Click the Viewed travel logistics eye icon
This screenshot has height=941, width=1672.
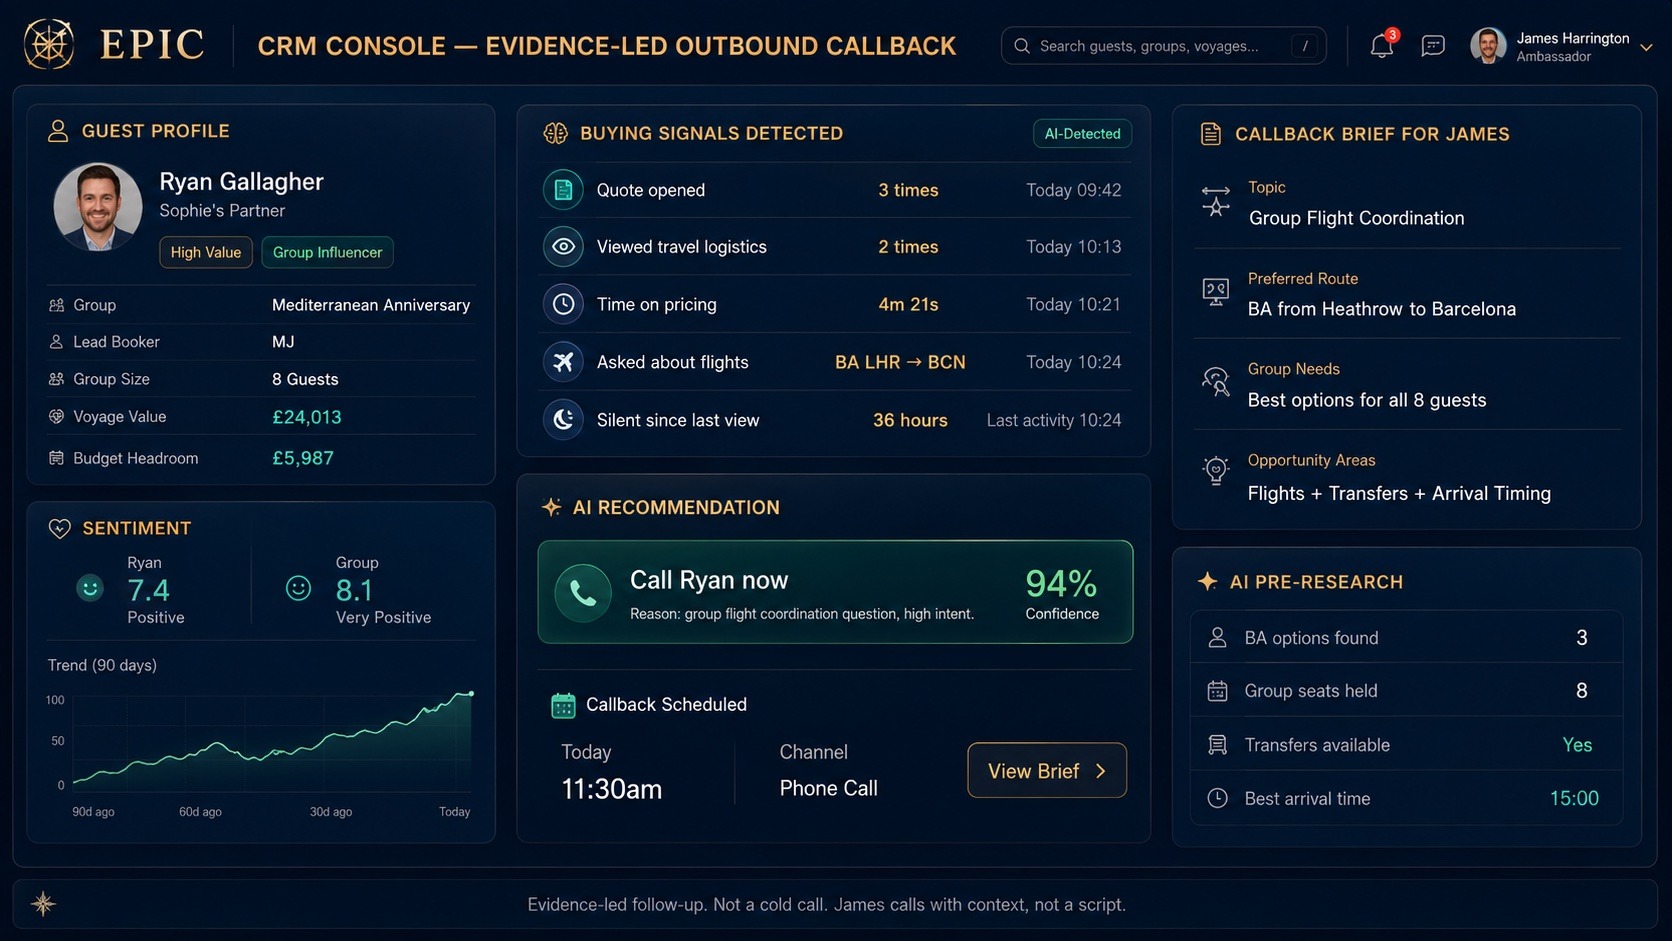(563, 247)
